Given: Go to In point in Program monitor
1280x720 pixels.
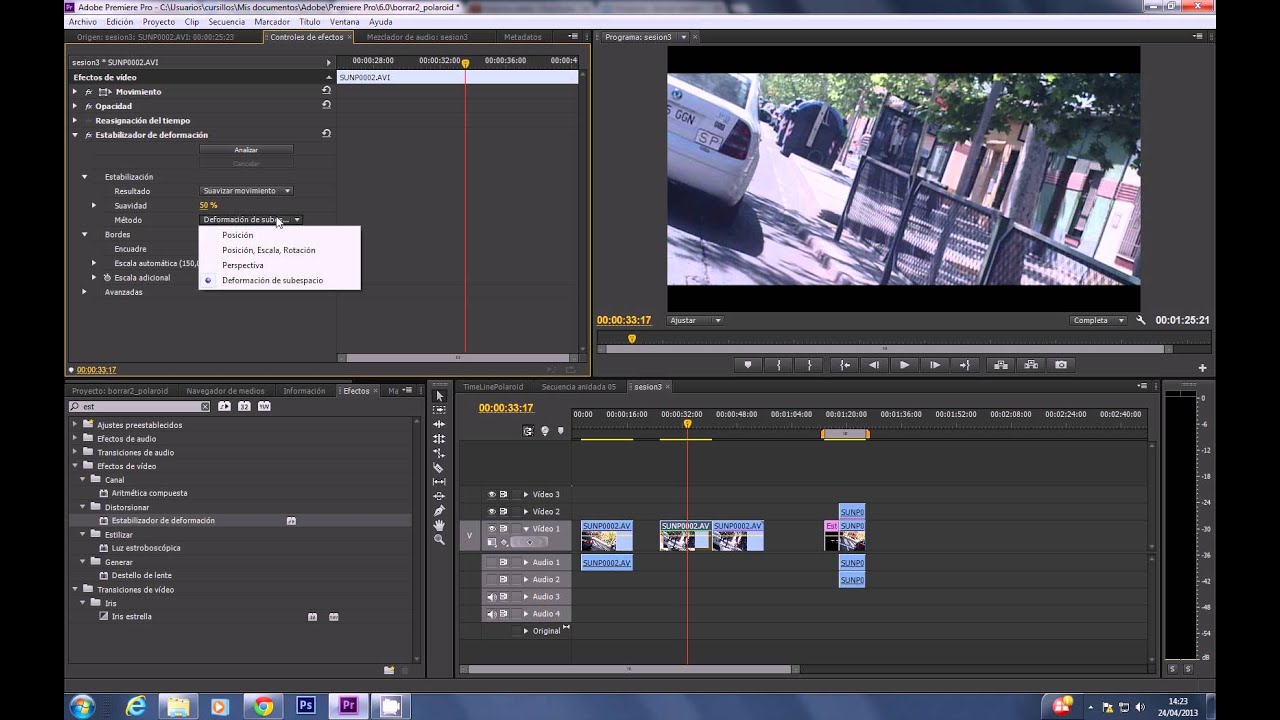Looking at the screenshot, I should coord(845,365).
